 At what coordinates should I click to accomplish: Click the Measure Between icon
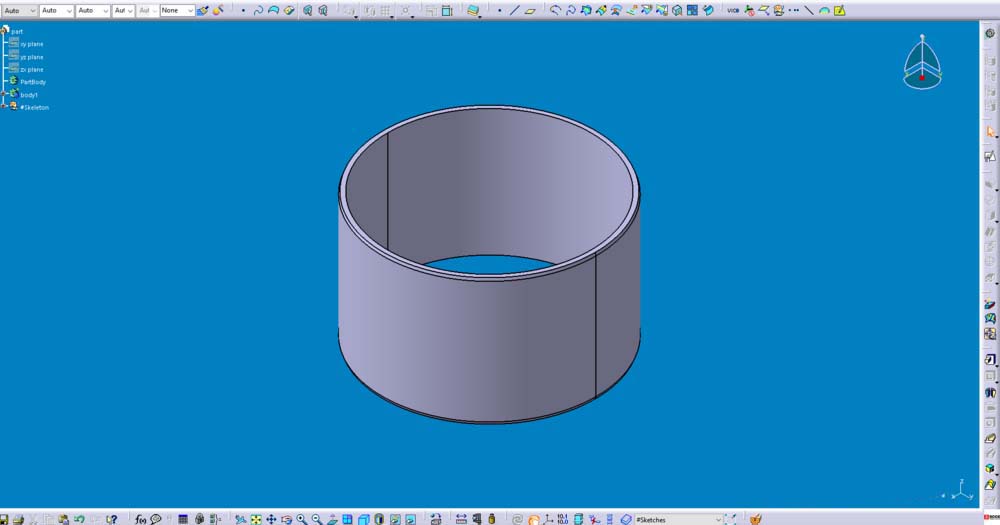pyautogui.click(x=461, y=519)
